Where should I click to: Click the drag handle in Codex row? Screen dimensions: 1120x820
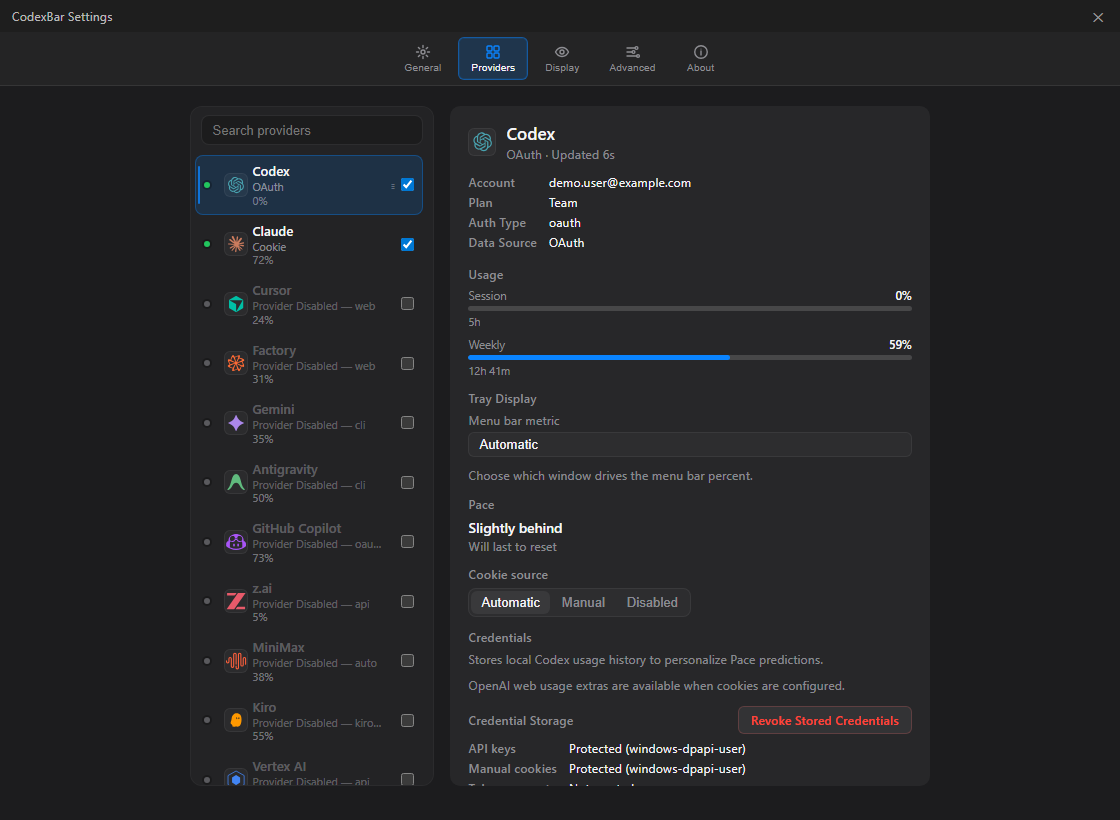(393, 186)
